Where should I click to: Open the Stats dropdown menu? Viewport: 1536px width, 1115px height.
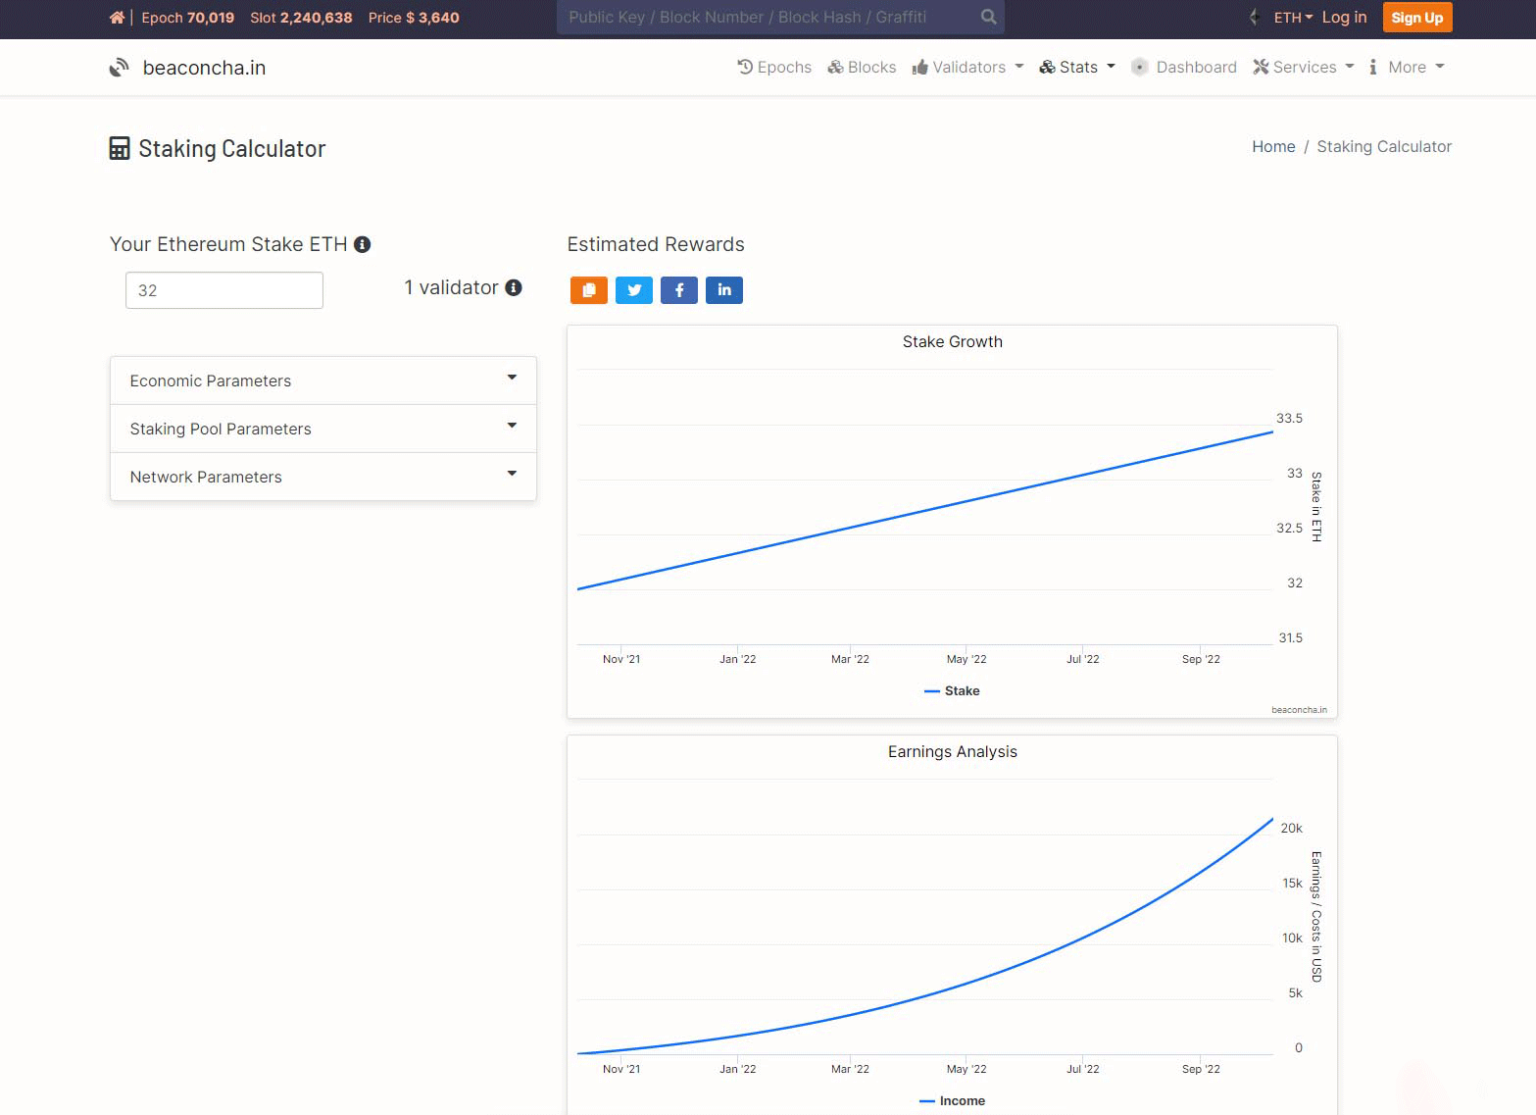pos(1076,67)
